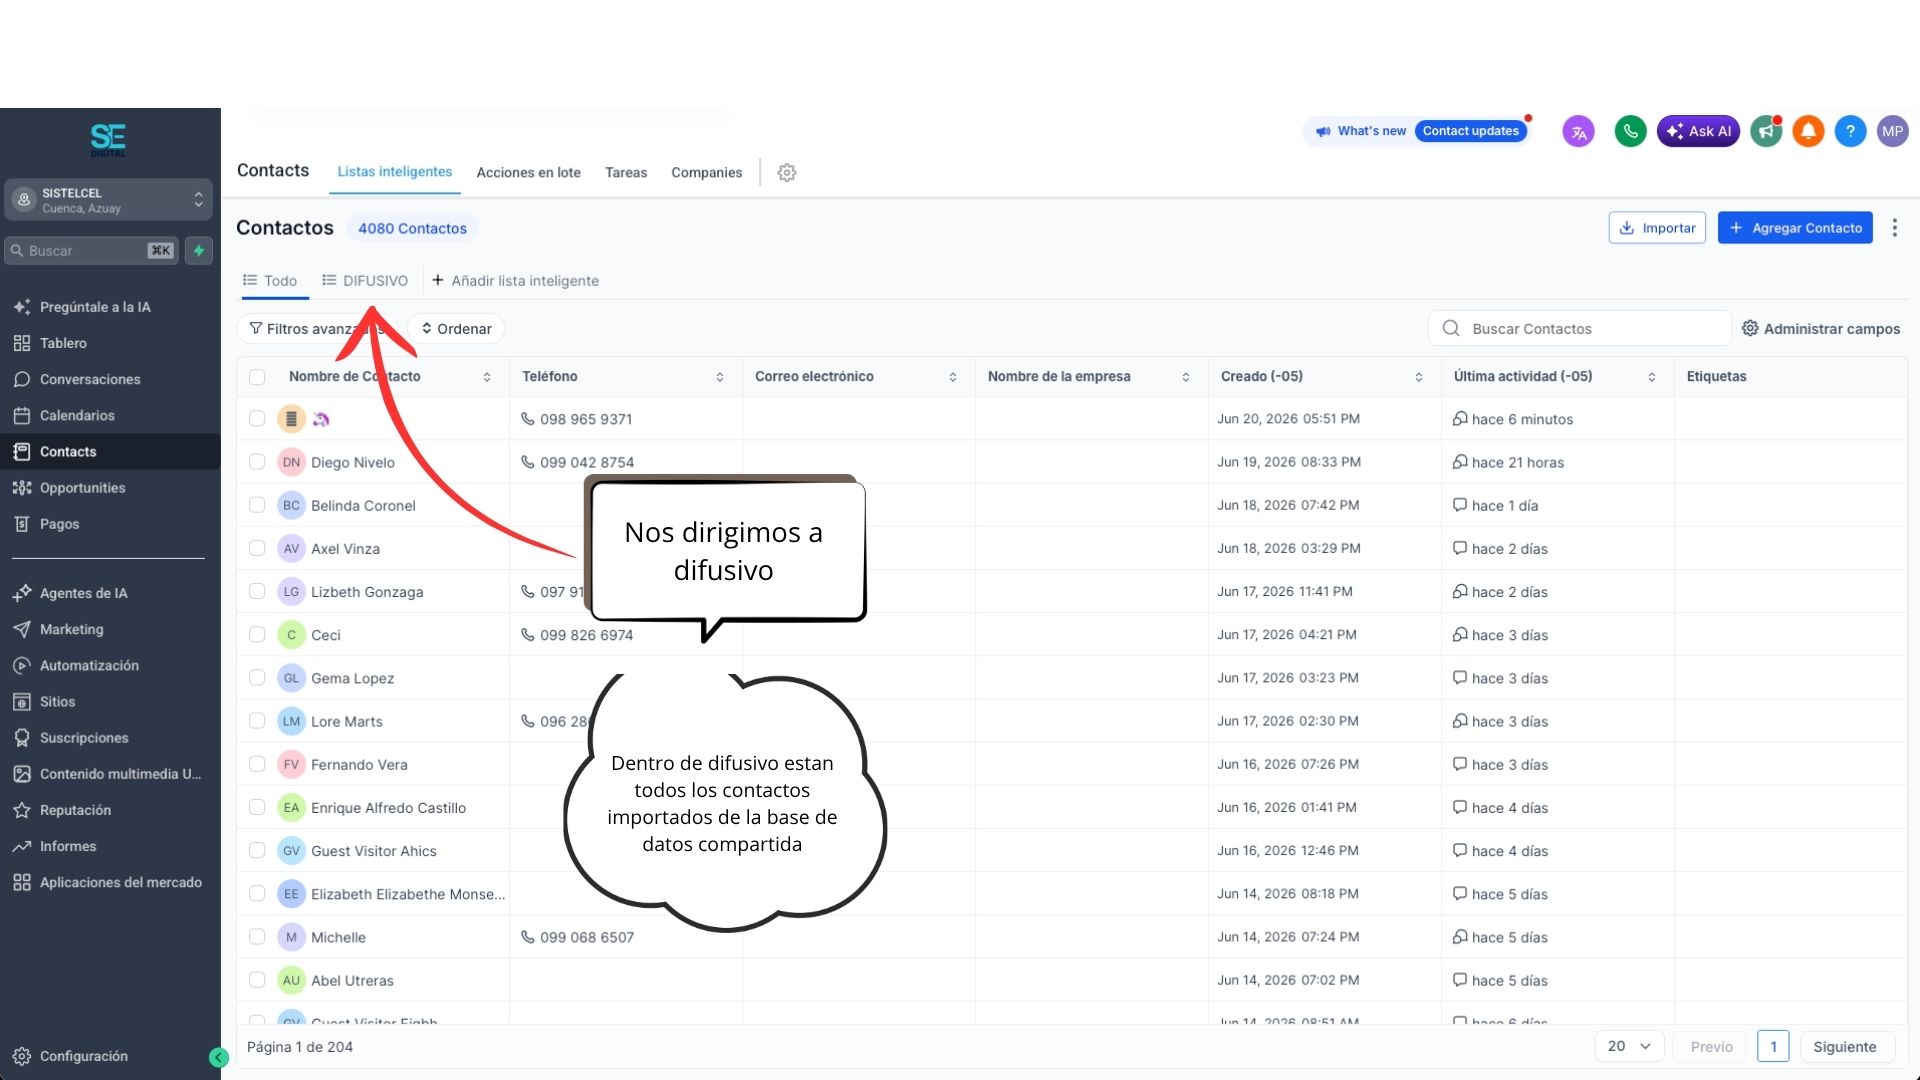Image resolution: width=1920 pixels, height=1080 pixels.
Task: Click the Buscar Contactos search field
Action: (1580, 329)
